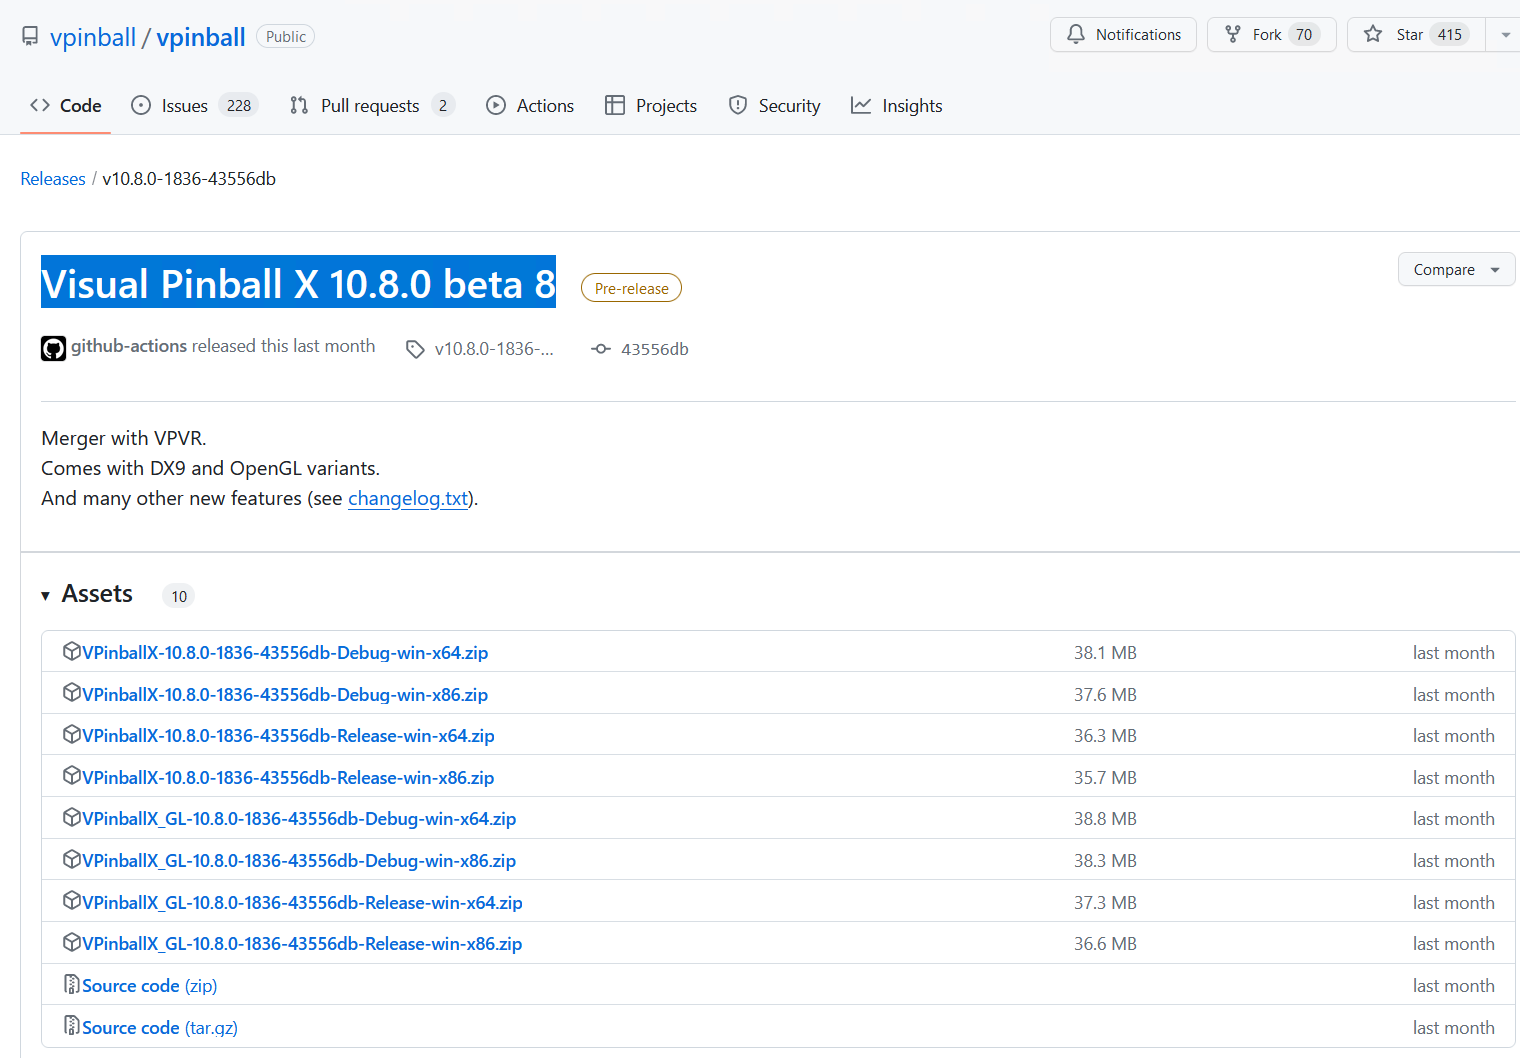This screenshot has width=1520, height=1058.
Task: Click the repository icon beside vpinball
Action: coord(30,37)
